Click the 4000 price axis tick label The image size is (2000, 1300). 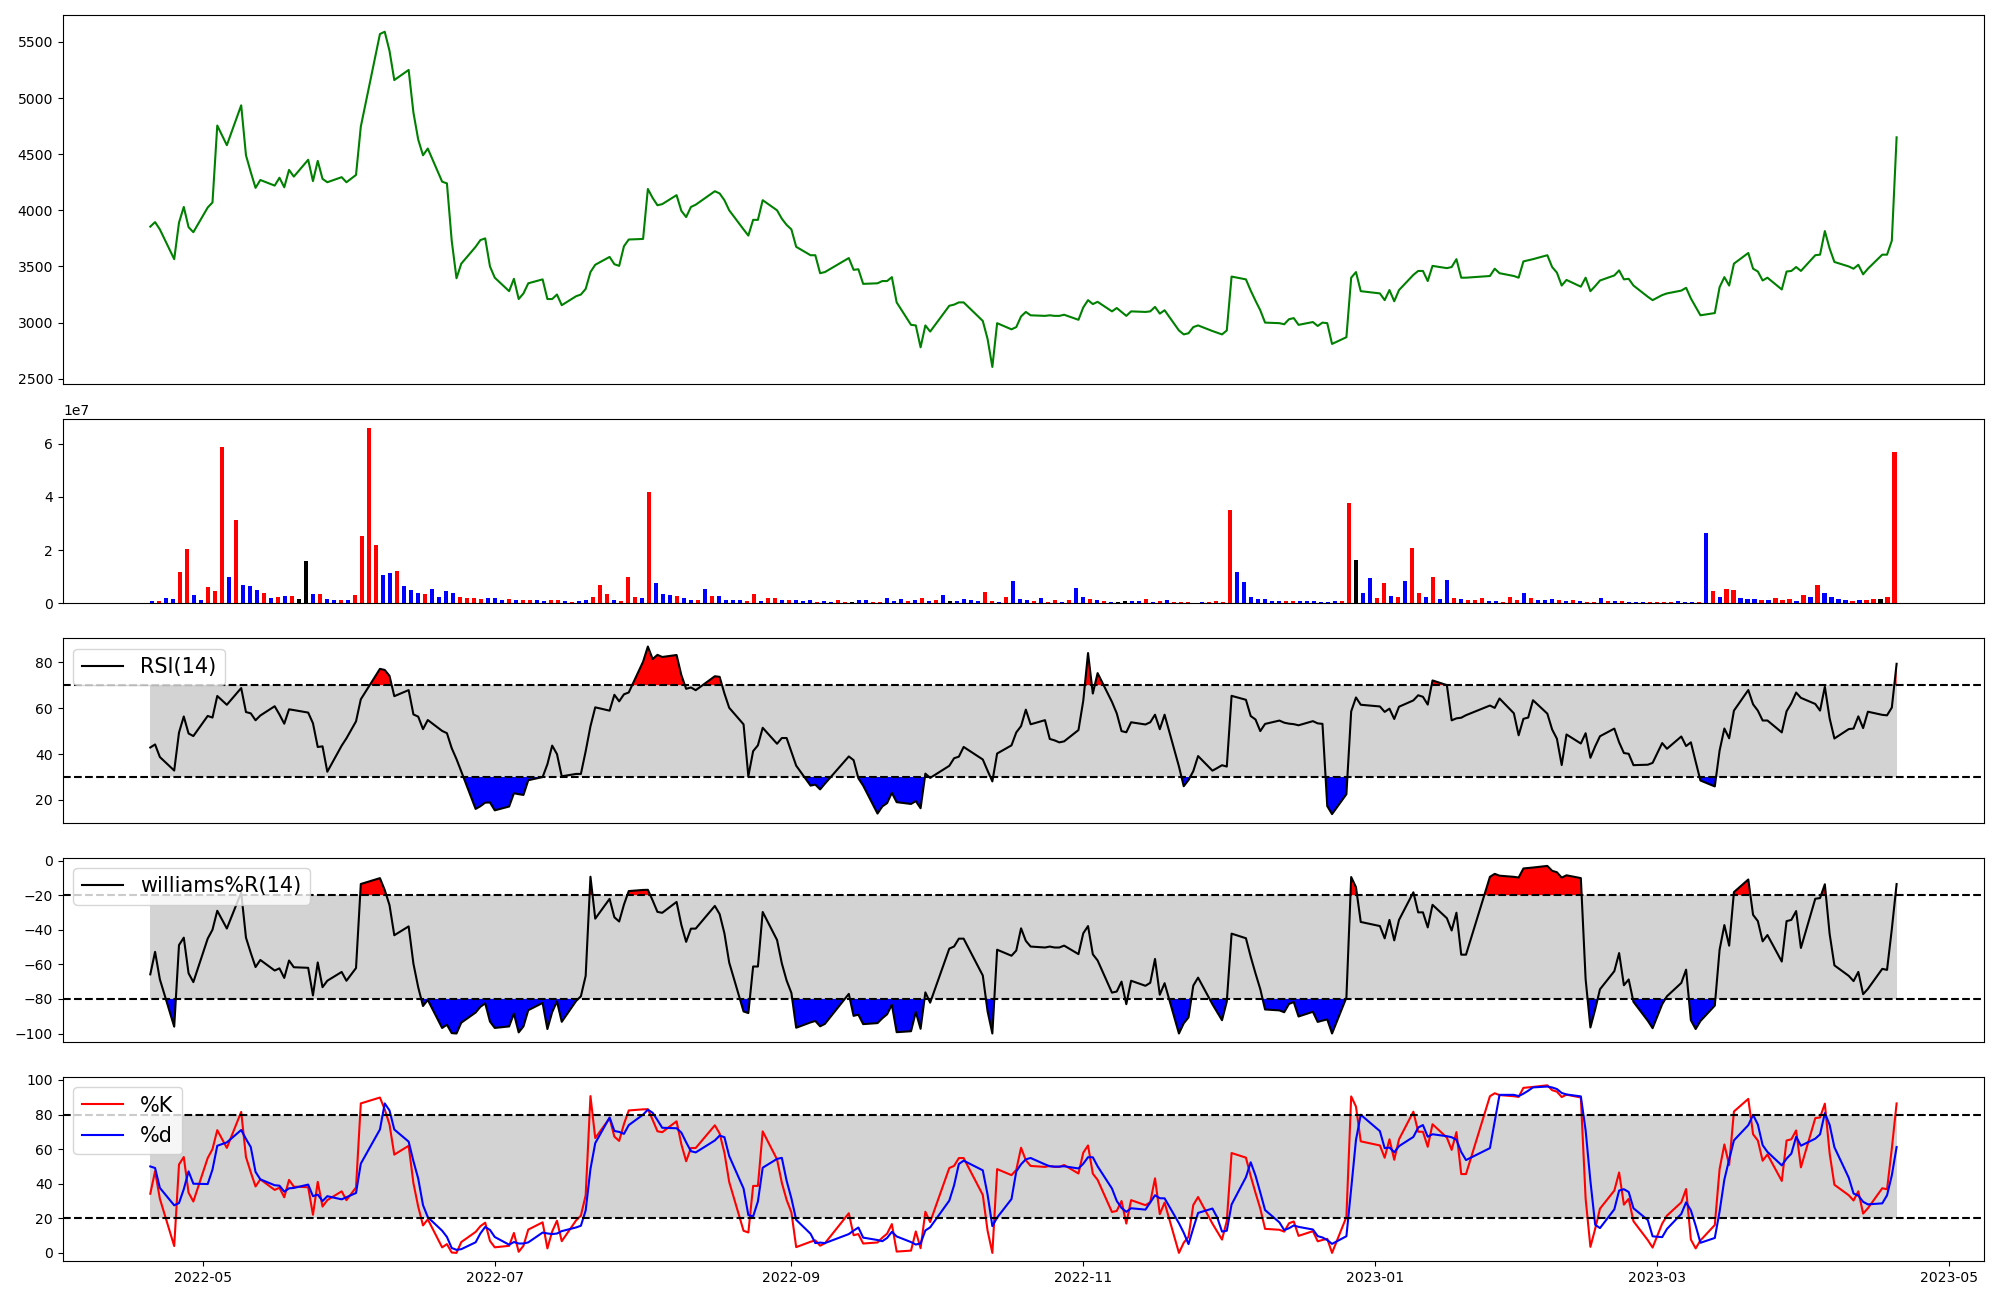35,211
